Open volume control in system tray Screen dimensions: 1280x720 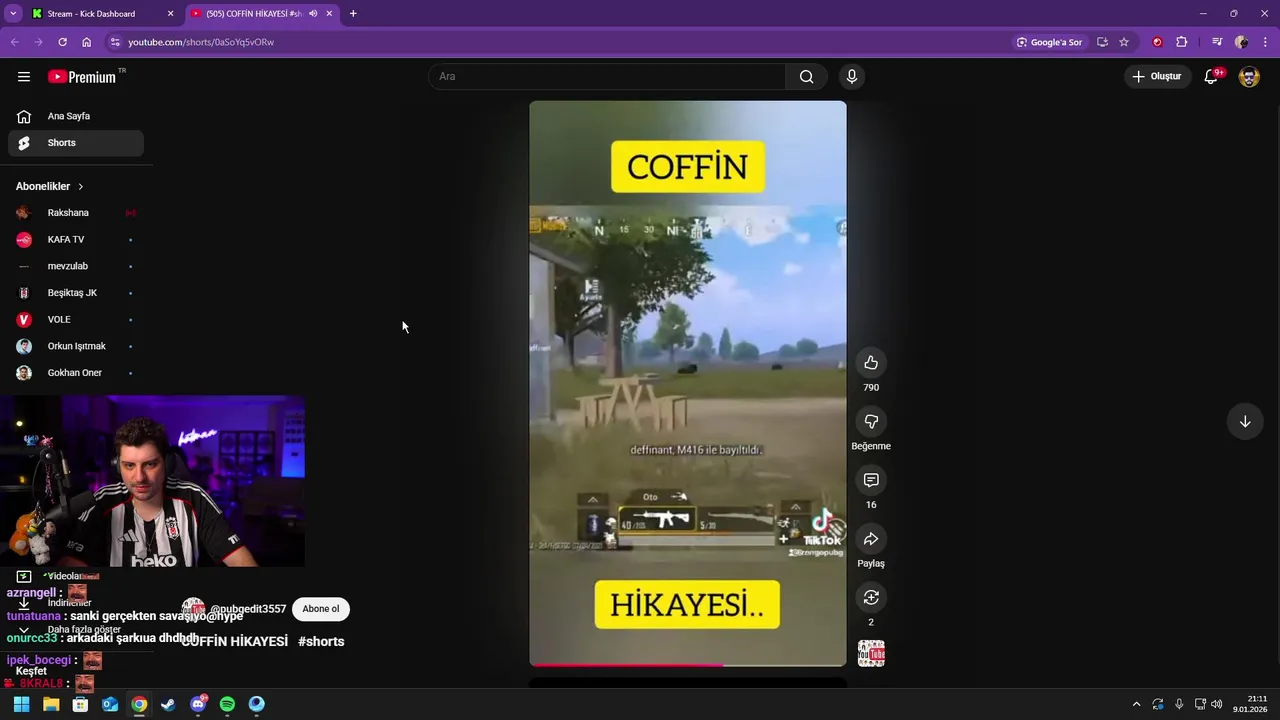(x=1217, y=704)
